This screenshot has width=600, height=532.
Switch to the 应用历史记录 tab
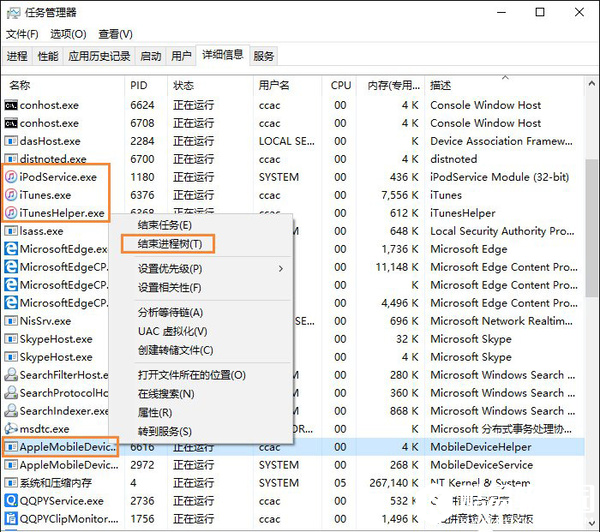[99, 56]
